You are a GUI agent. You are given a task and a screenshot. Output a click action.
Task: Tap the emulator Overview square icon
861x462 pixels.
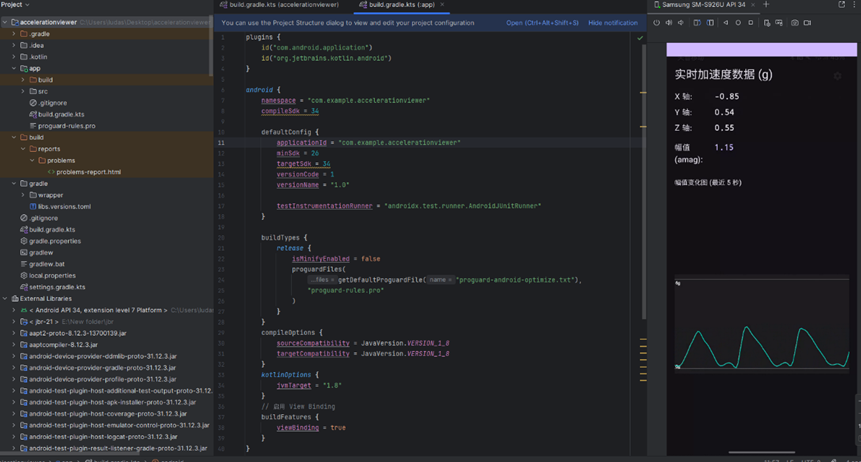click(751, 23)
